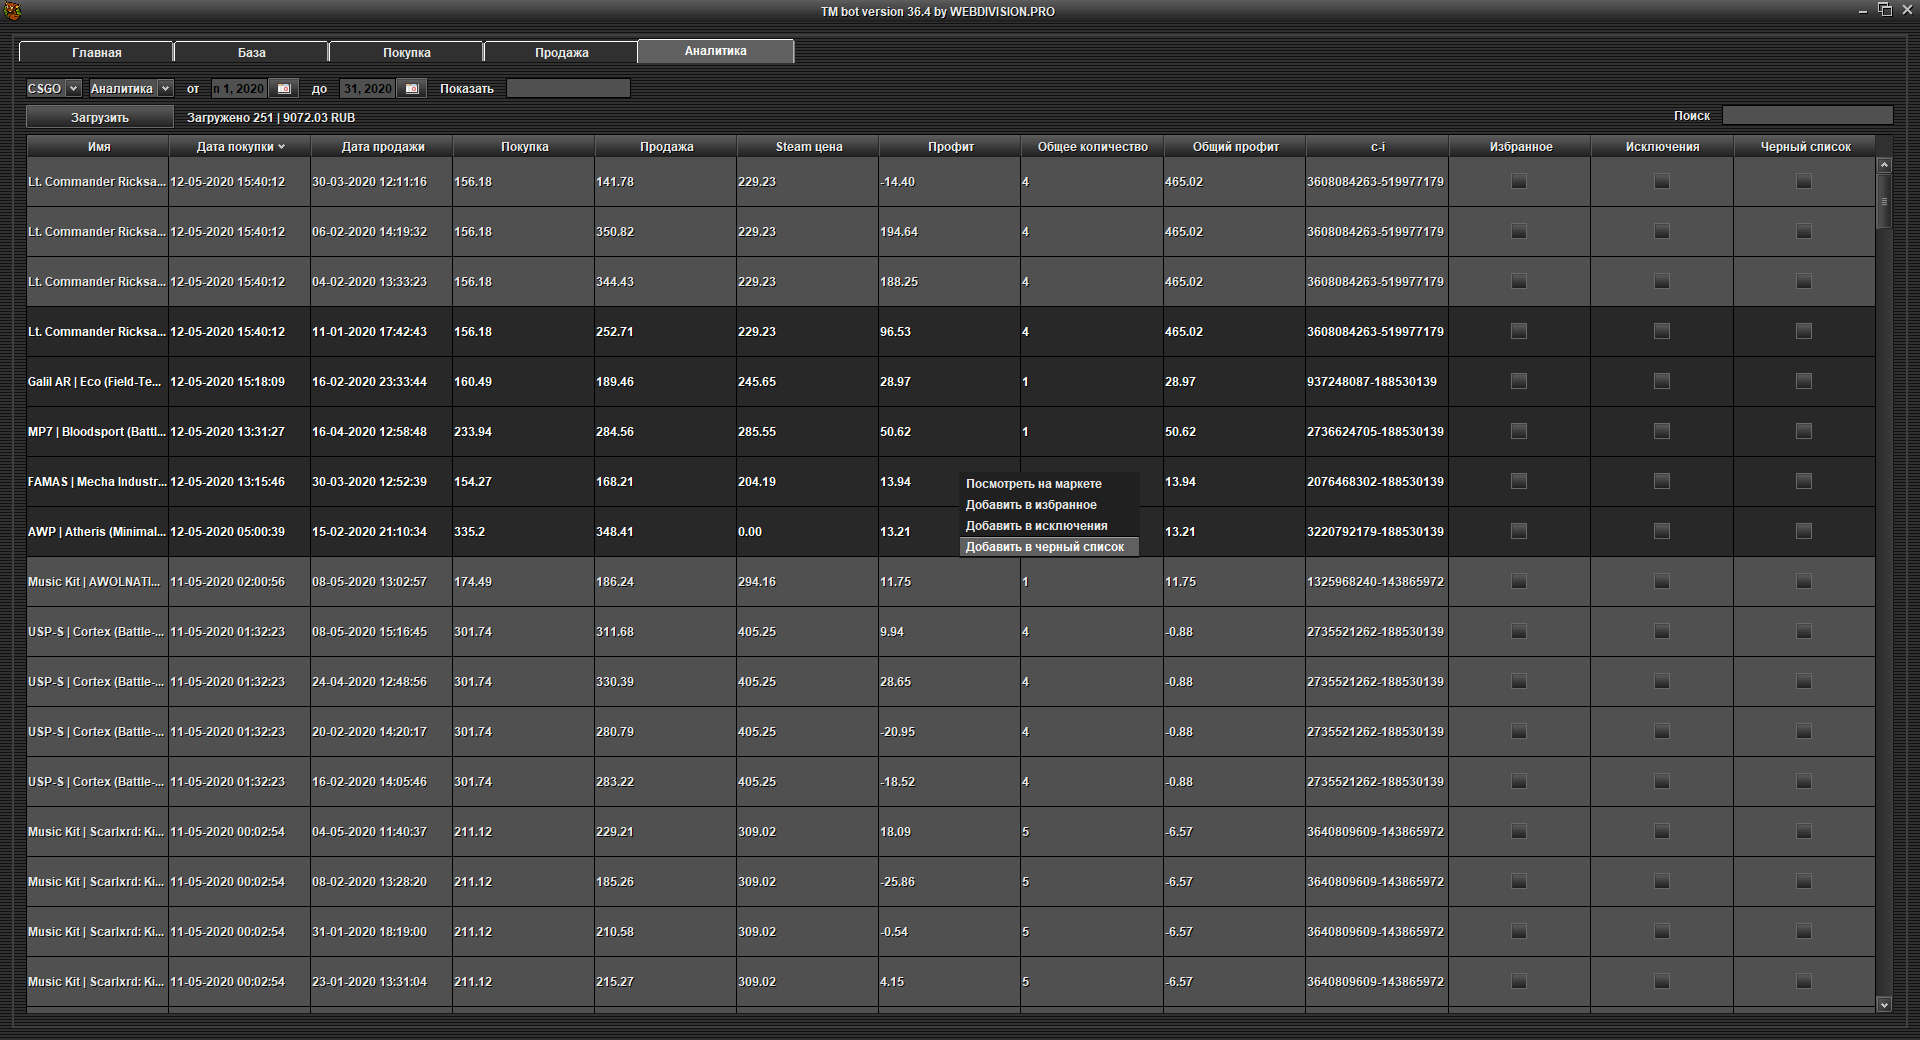Open the 'до' end date calendar picker
1920x1040 pixels.
point(411,89)
